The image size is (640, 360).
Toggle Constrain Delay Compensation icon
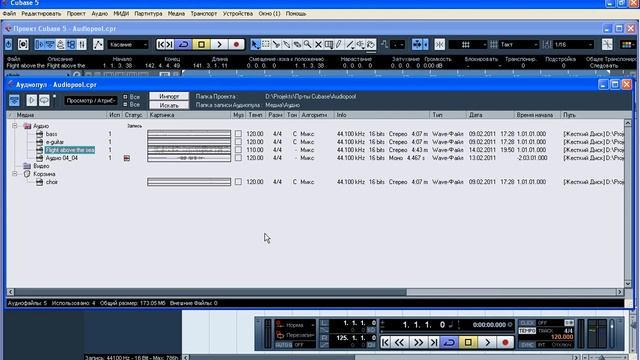click(23, 44)
